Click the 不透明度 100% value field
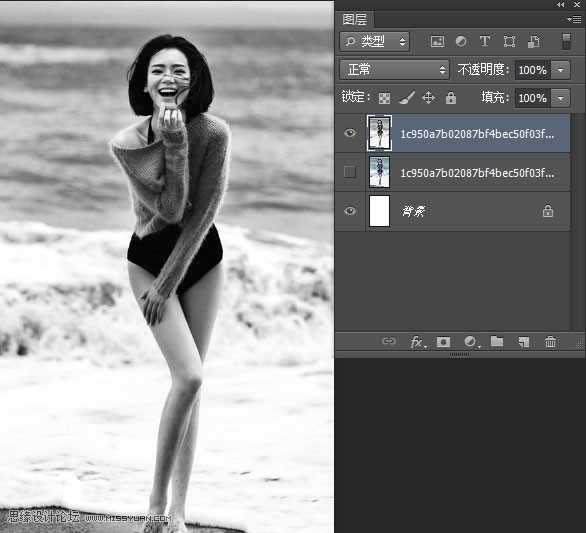Viewport: 586px width, 533px height. tap(533, 70)
